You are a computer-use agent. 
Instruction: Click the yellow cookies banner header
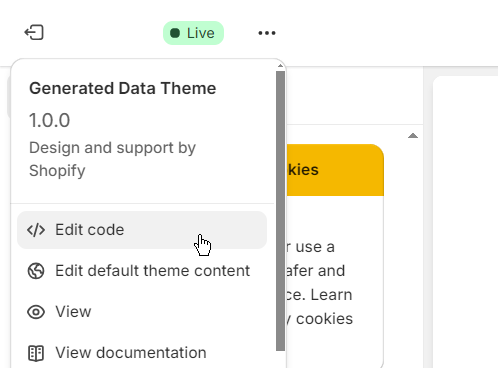335,170
